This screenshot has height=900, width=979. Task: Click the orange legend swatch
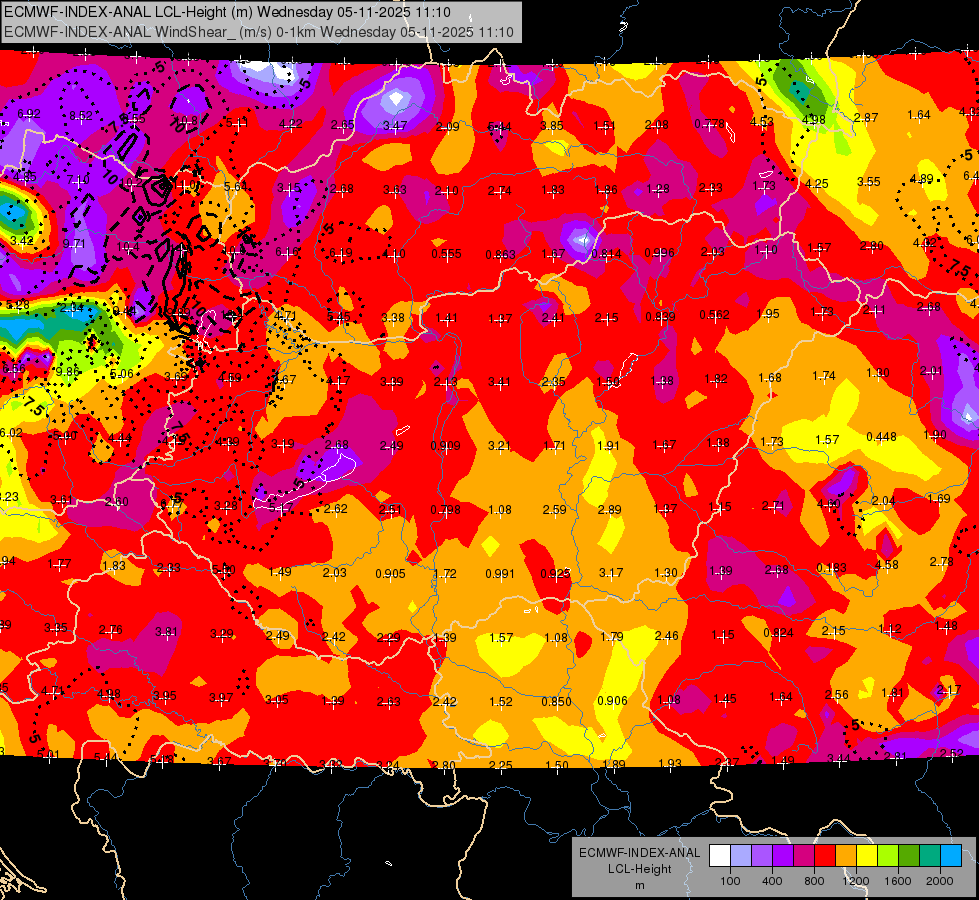pos(846,856)
